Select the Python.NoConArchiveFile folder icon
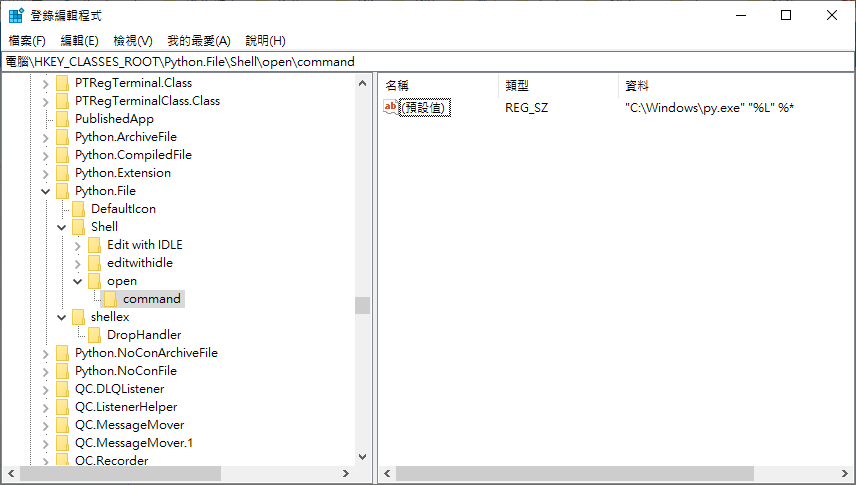 click(63, 353)
